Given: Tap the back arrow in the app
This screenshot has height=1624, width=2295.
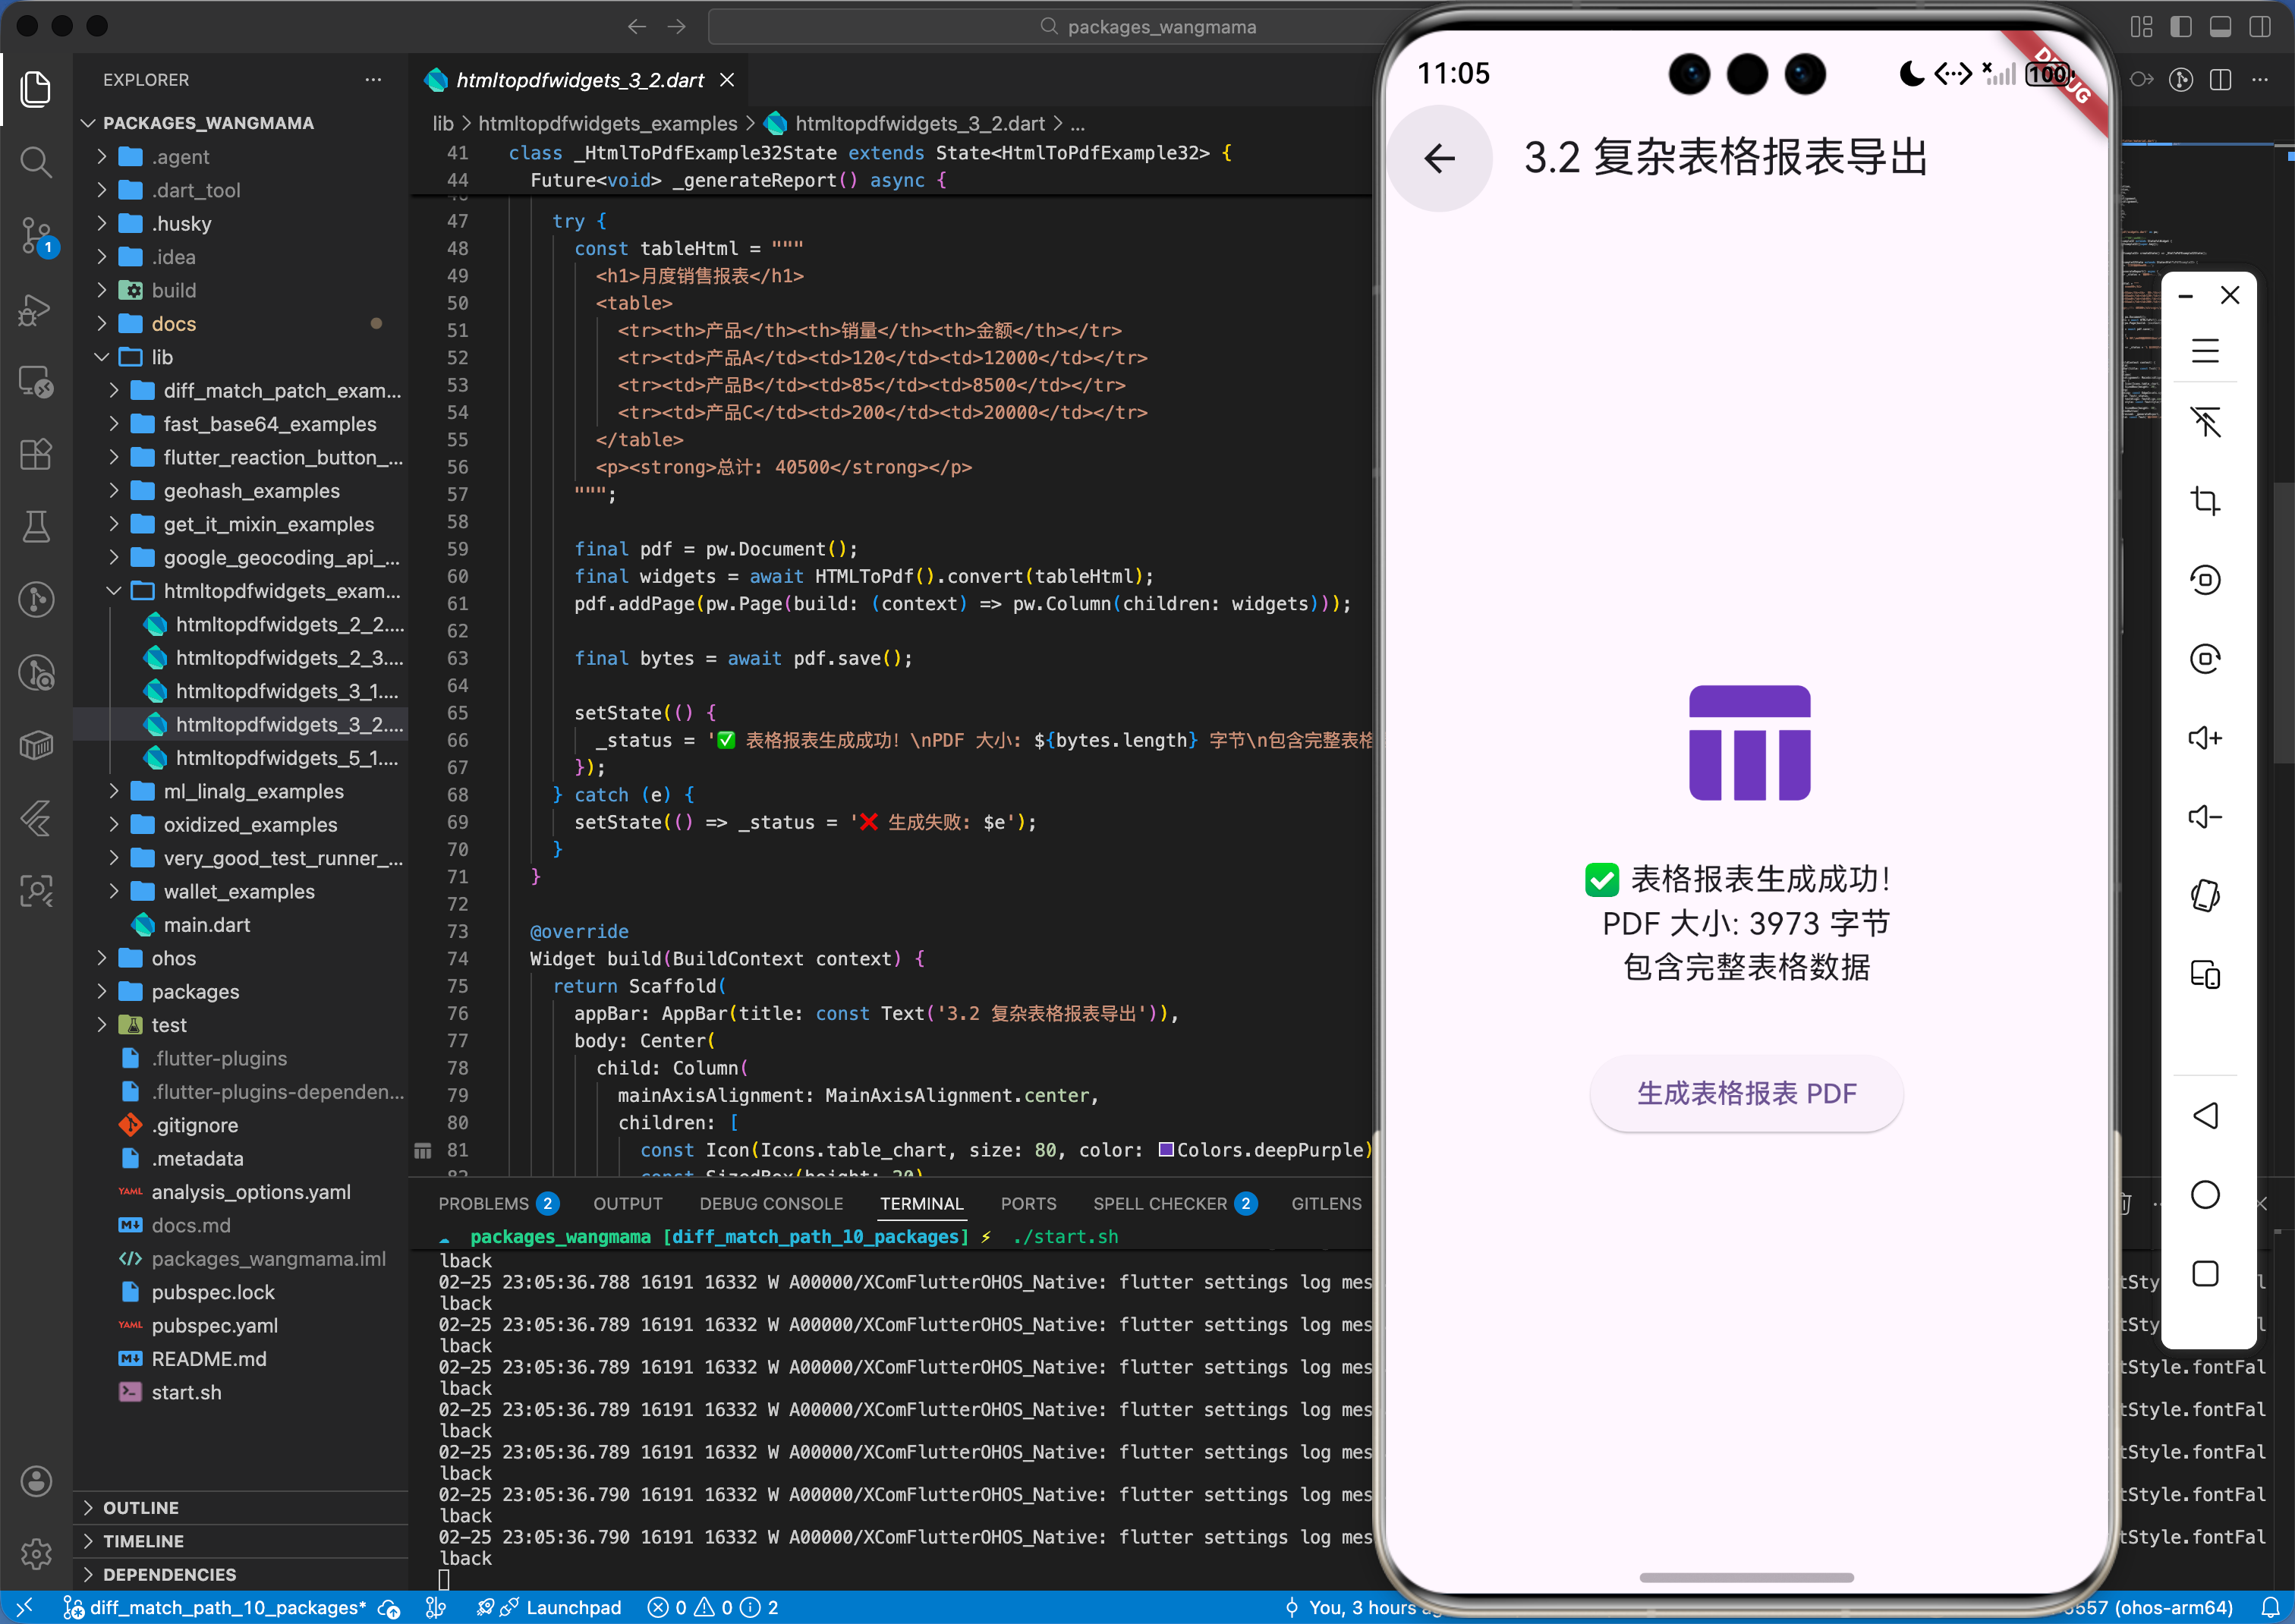Looking at the screenshot, I should coord(1439,158).
